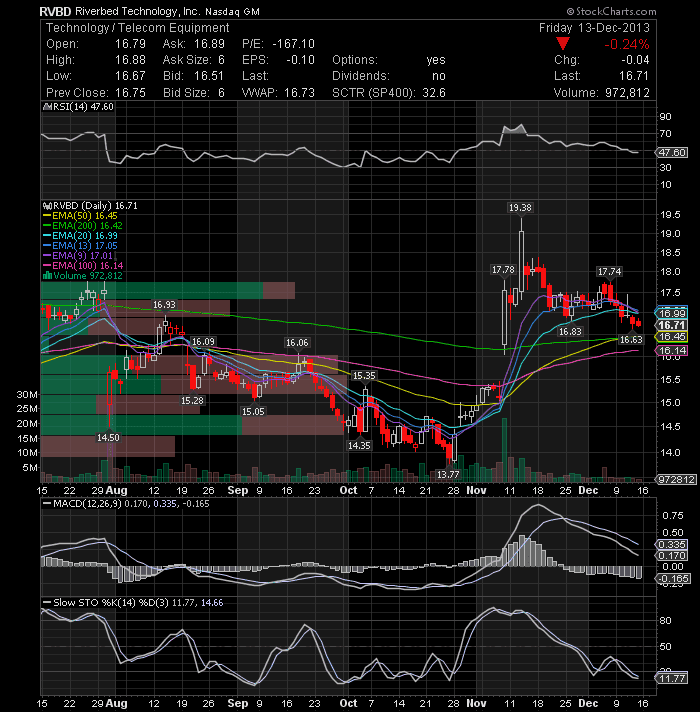Click the Open price 16.79

(130, 44)
